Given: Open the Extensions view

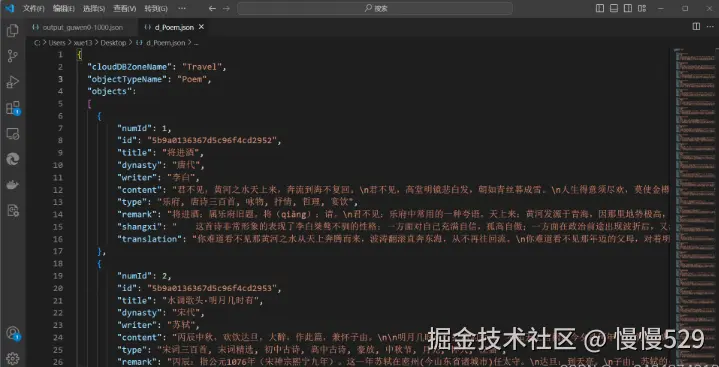Looking at the screenshot, I should 12,108.
